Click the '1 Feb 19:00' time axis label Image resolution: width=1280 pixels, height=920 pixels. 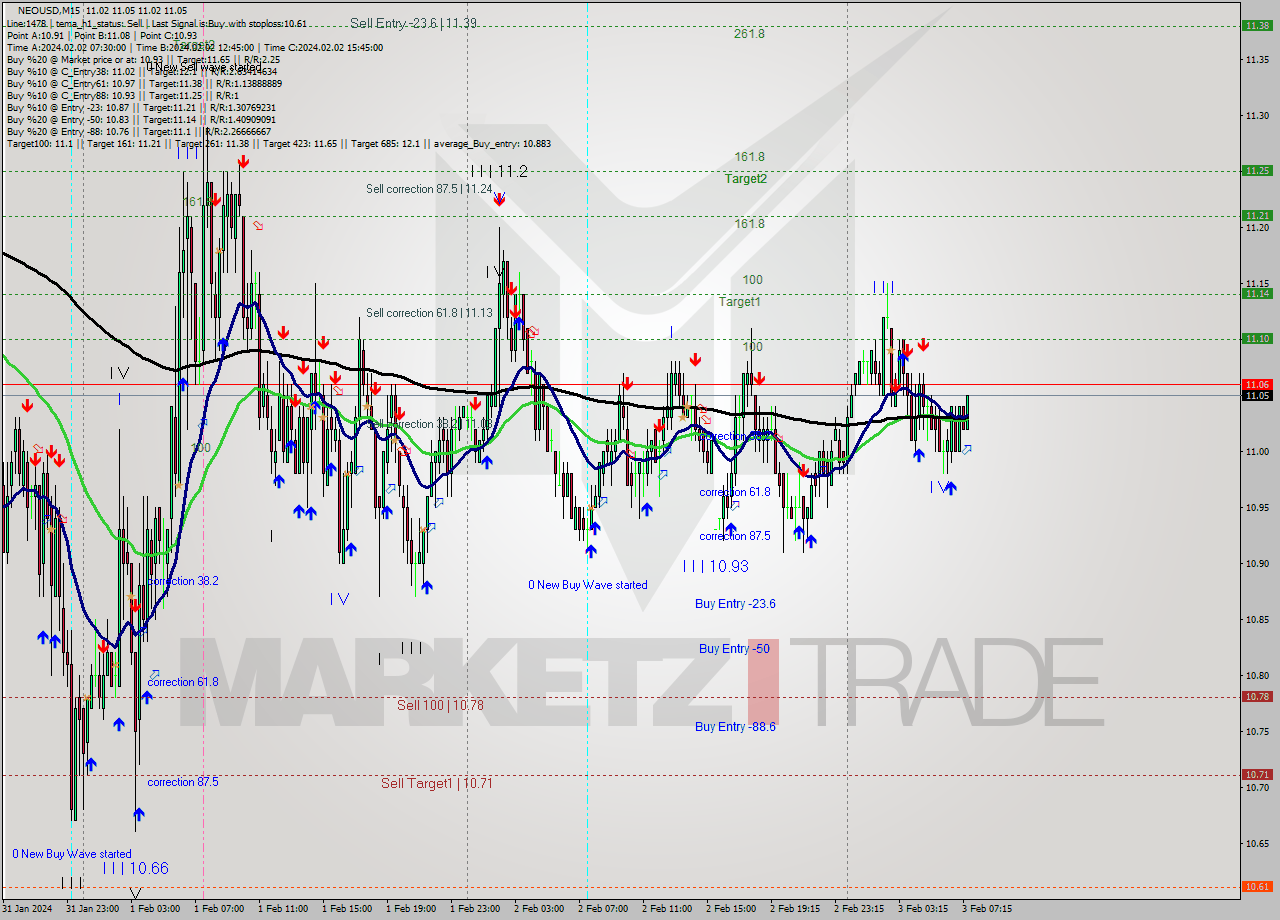pos(411,909)
